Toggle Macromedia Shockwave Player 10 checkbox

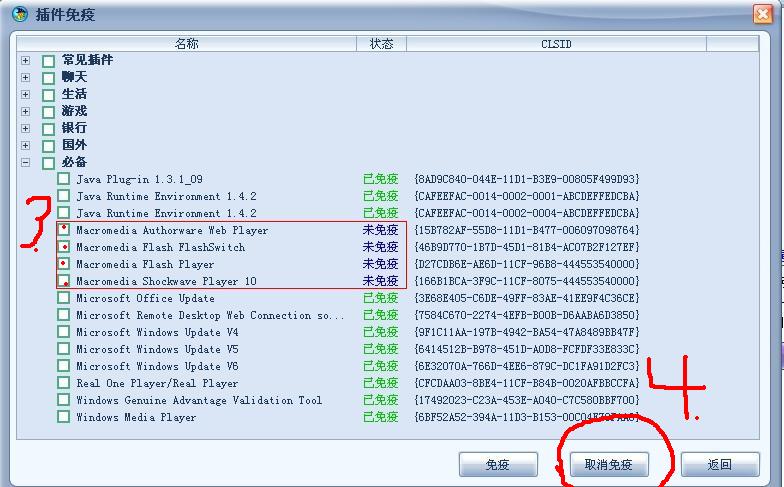coord(64,280)
